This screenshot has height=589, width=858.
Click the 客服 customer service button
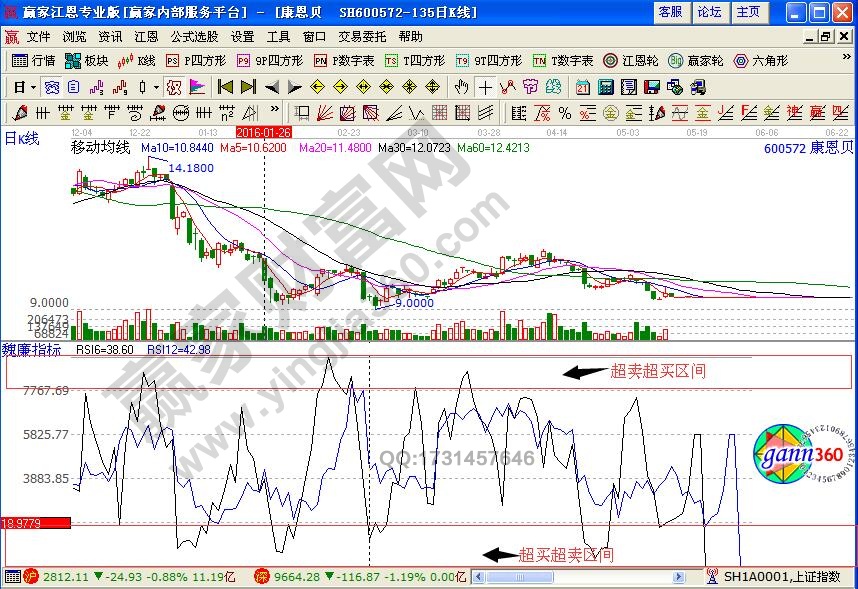pyautogui.click(x=670, y=12)
